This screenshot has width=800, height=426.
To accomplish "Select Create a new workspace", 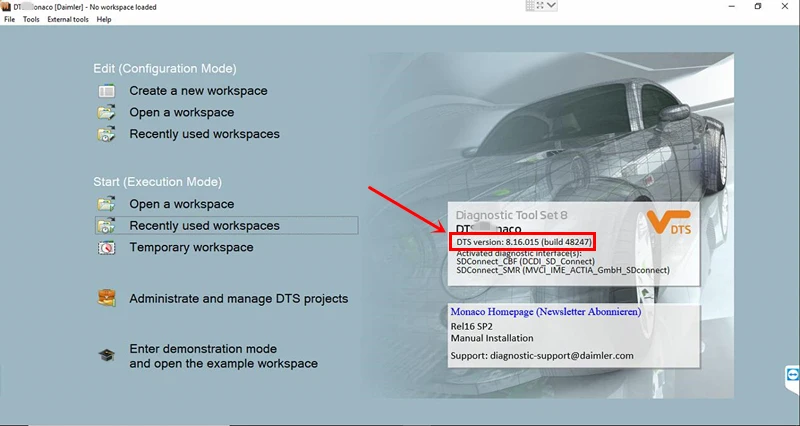I will coord(198,91).
